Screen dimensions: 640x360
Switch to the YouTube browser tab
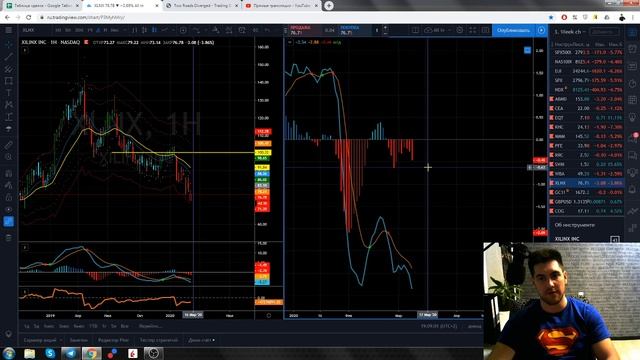(281, 6)
